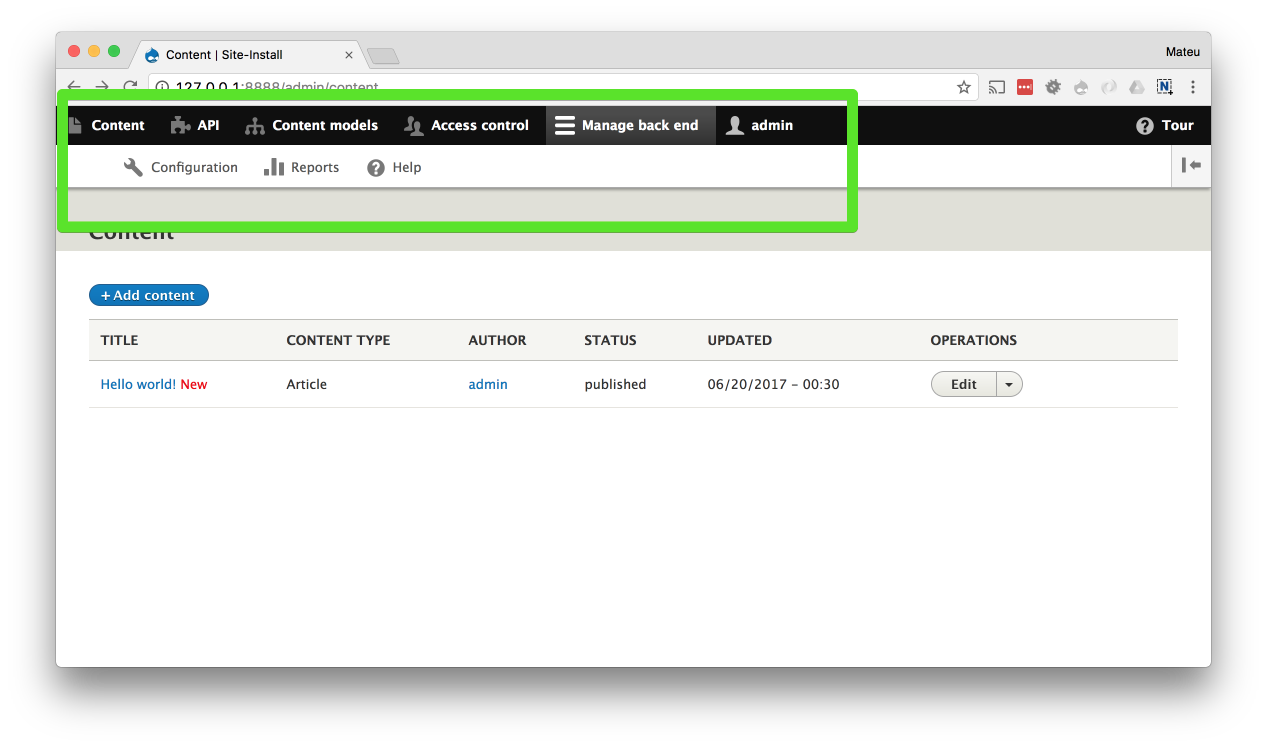The image size is (1267, 747).
Task: Select Content in the admin toolbar
Action: [110, 125]
